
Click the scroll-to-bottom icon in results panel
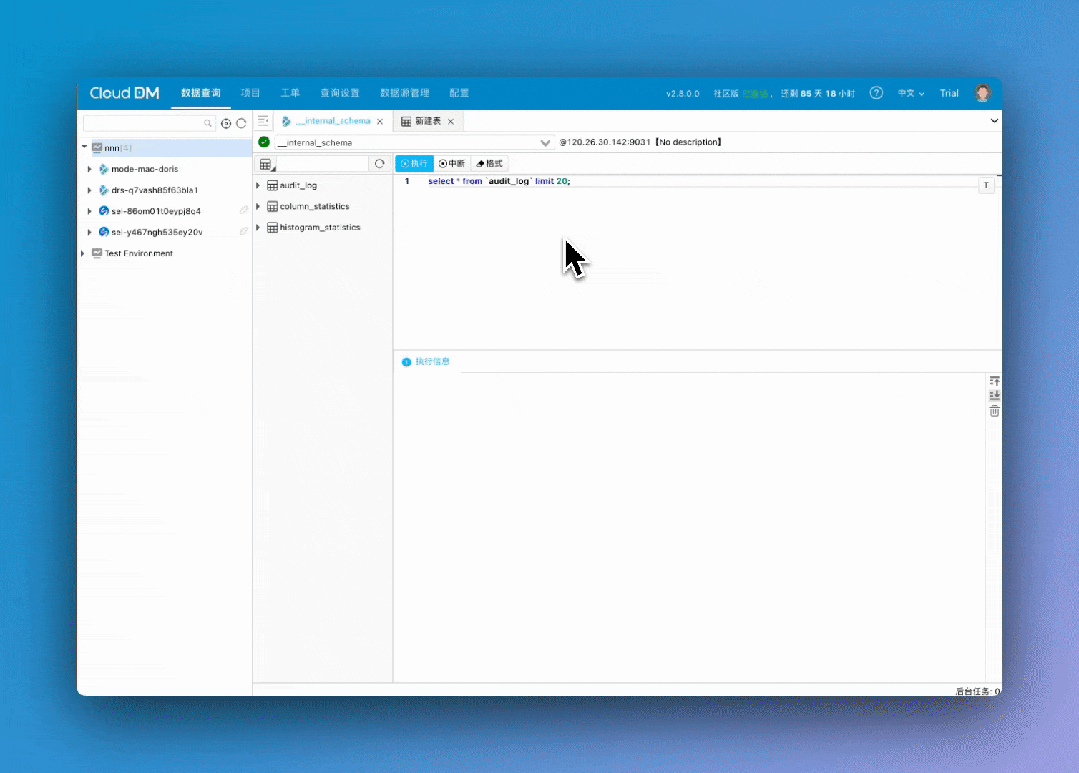[x=994, y=396]
